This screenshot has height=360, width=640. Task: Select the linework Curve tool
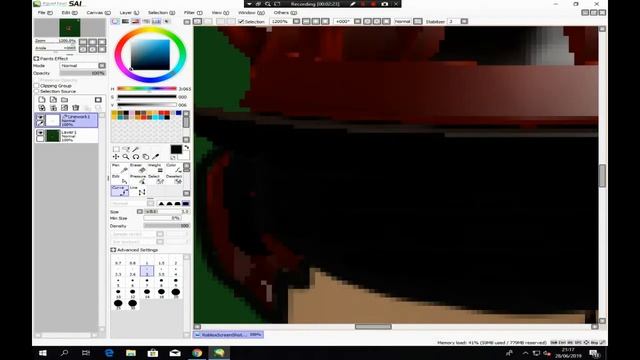120,191
